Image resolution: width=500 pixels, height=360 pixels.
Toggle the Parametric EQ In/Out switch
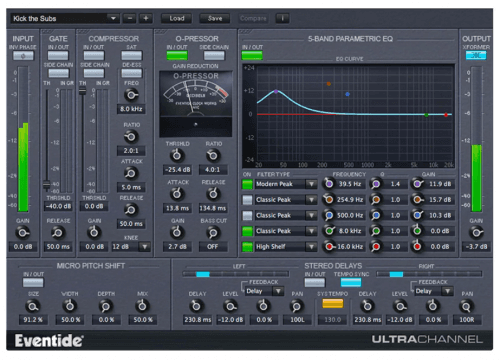click(x=252, y=55)
